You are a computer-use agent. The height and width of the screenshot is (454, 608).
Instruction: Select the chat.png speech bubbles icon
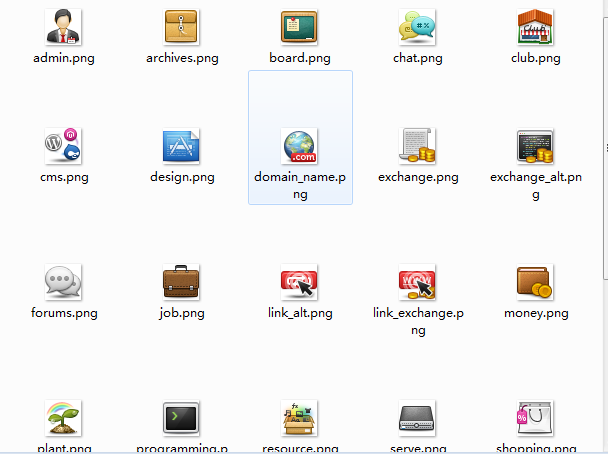(417, 27)
